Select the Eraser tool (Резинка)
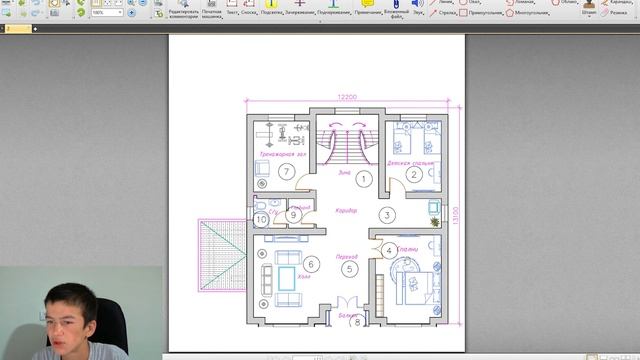 tap(613, 13)
